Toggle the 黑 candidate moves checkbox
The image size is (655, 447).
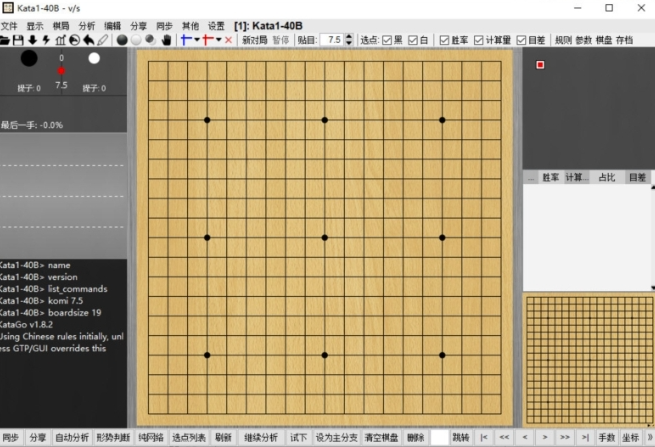(387, 40)
